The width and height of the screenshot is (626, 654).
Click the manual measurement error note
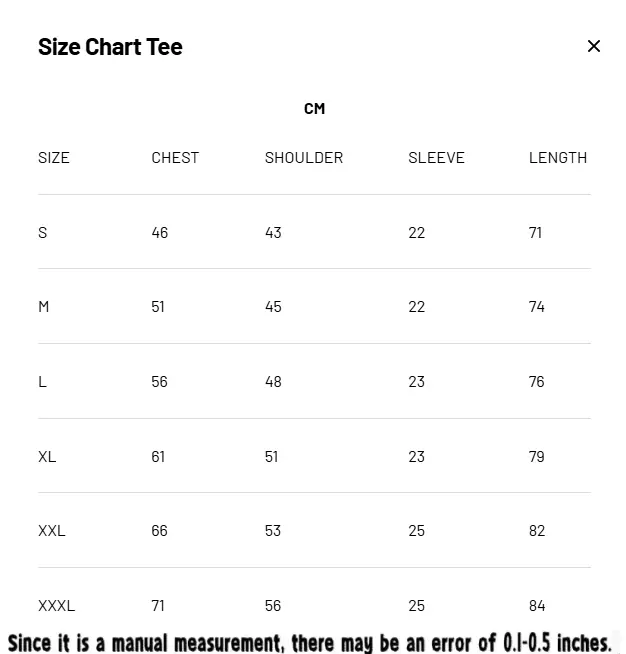pyautogui.click(x=310, y=641)
